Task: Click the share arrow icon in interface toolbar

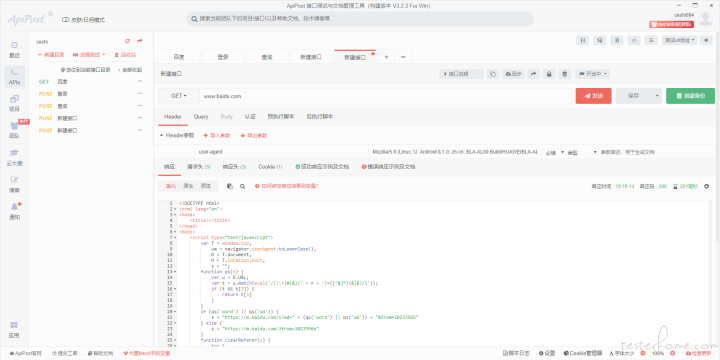Action: coord(533,74)
